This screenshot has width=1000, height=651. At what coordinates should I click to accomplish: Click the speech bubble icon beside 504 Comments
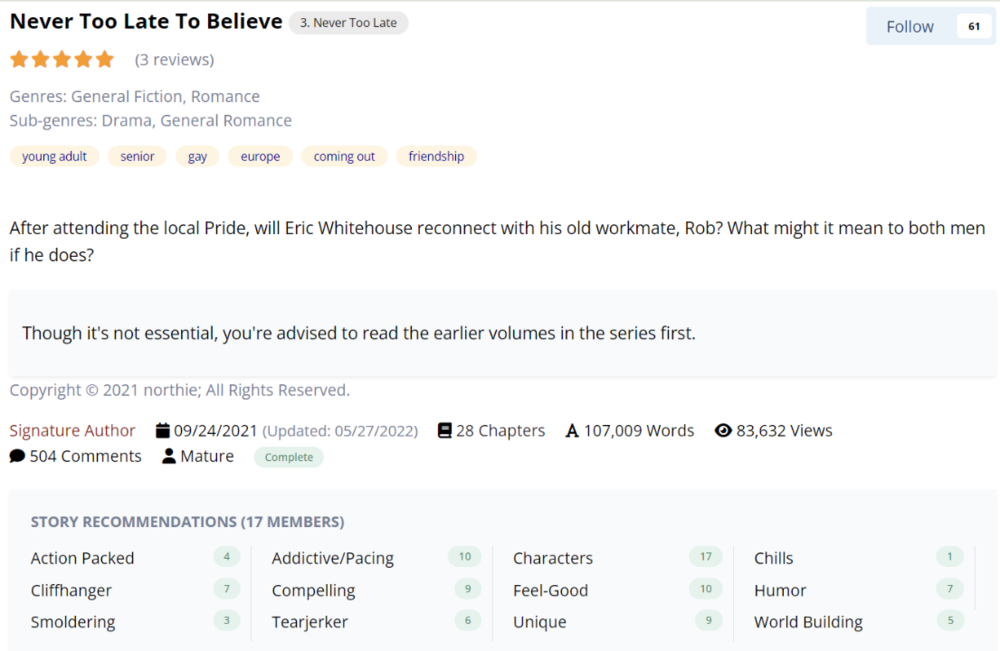(x=17, y=457)
